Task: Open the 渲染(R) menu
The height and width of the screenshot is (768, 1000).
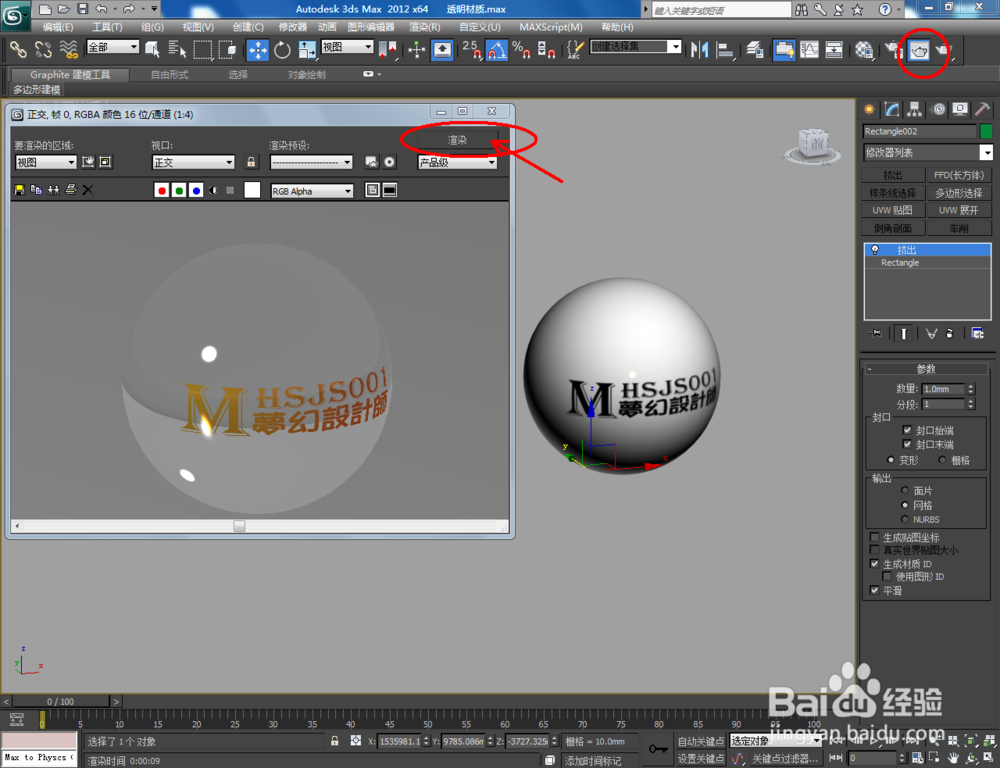Action: [x=425, y=27]
